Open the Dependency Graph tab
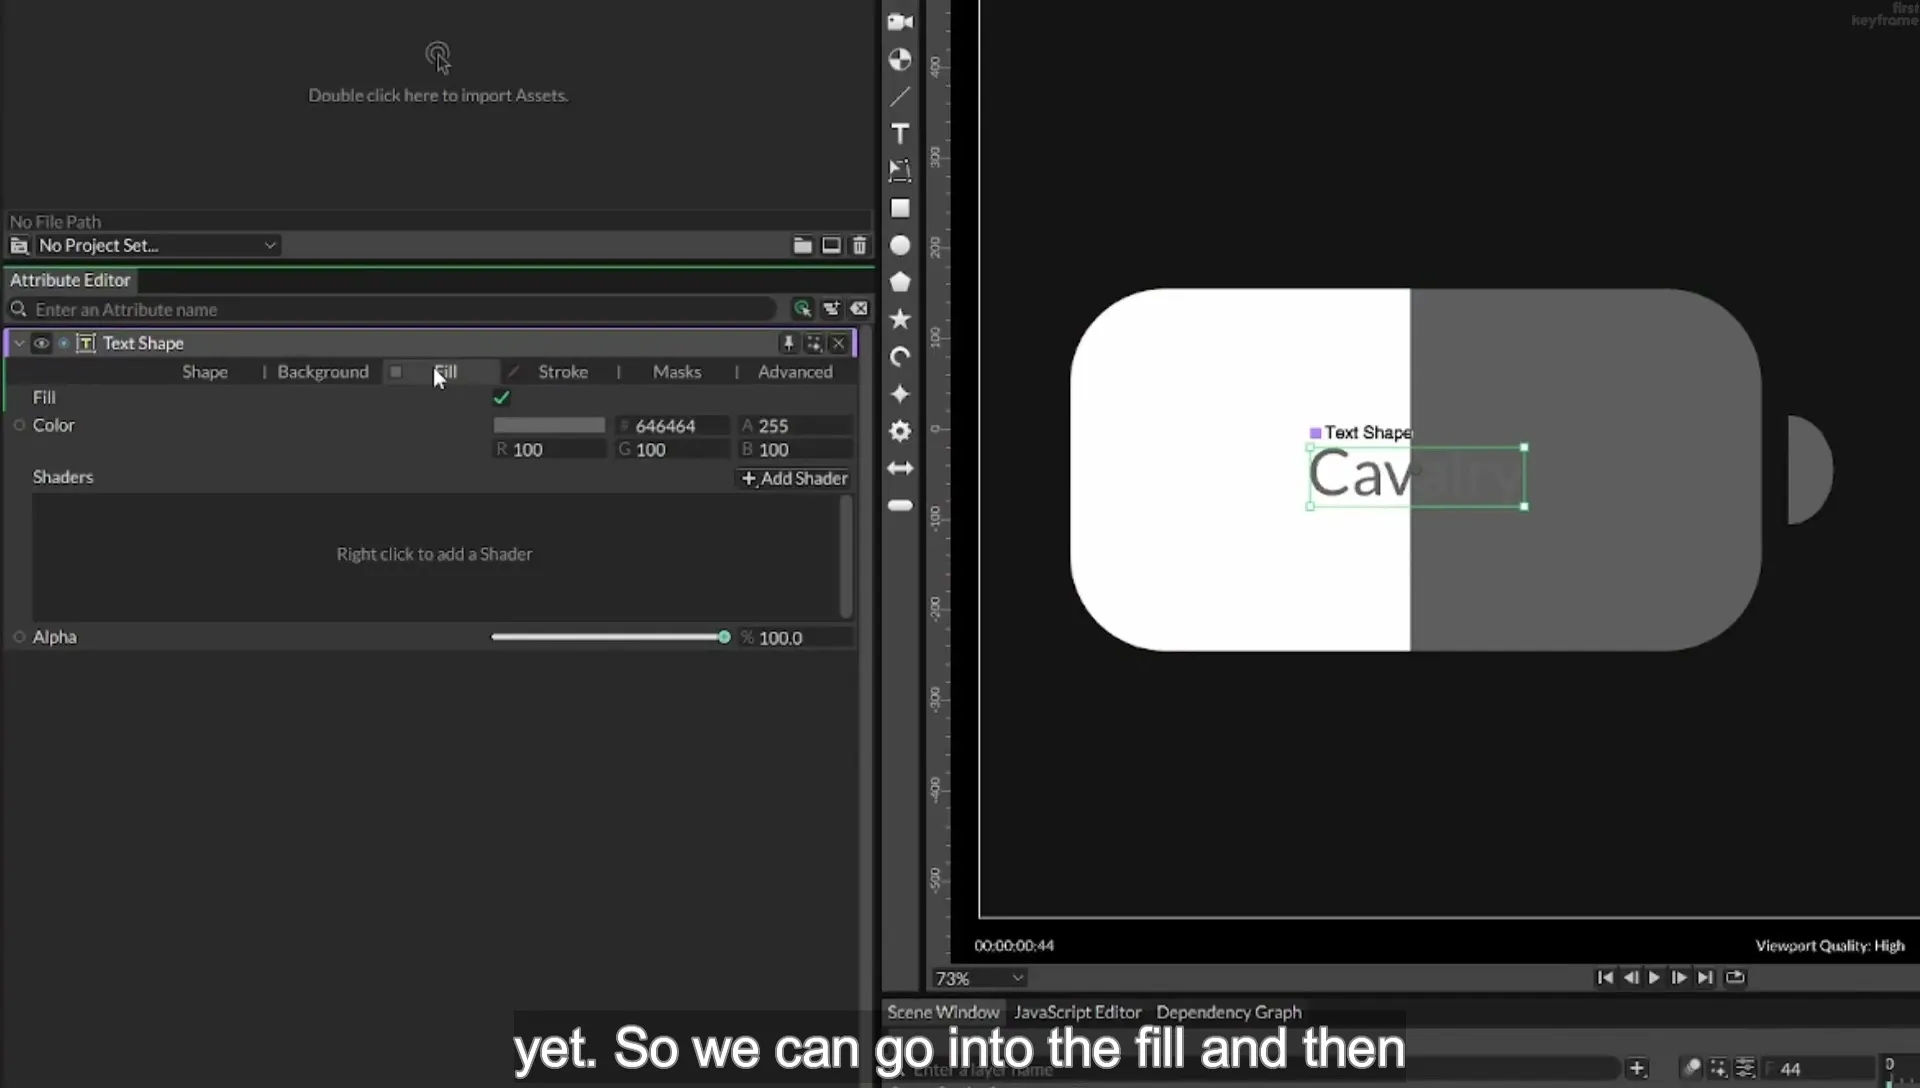Screen dimensions: 1920x1088 tap(1229, 1012)
